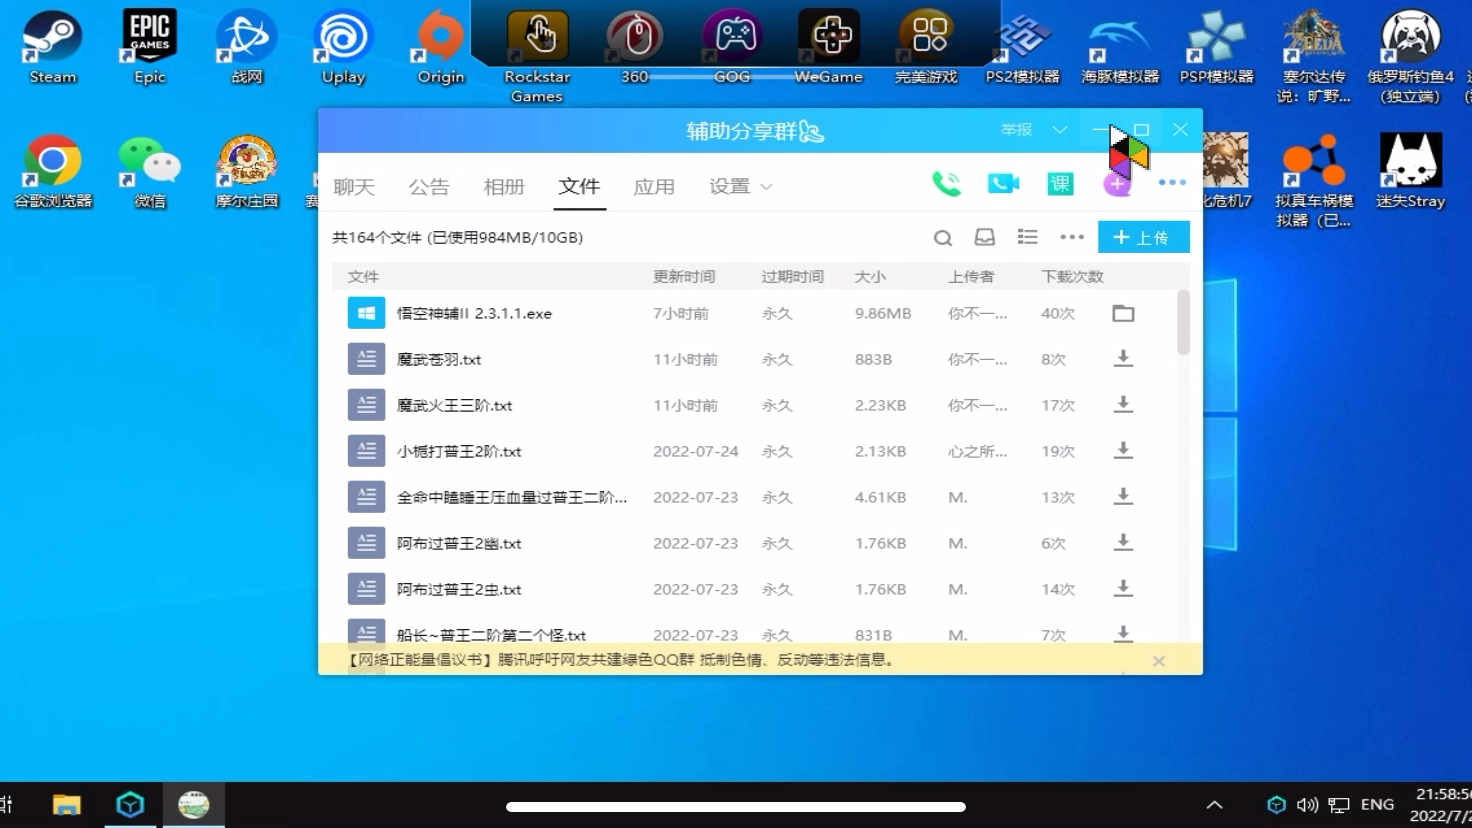1472x828 pixels.
Task: Switch to the 聊天 tab
Action: point(354,187)
